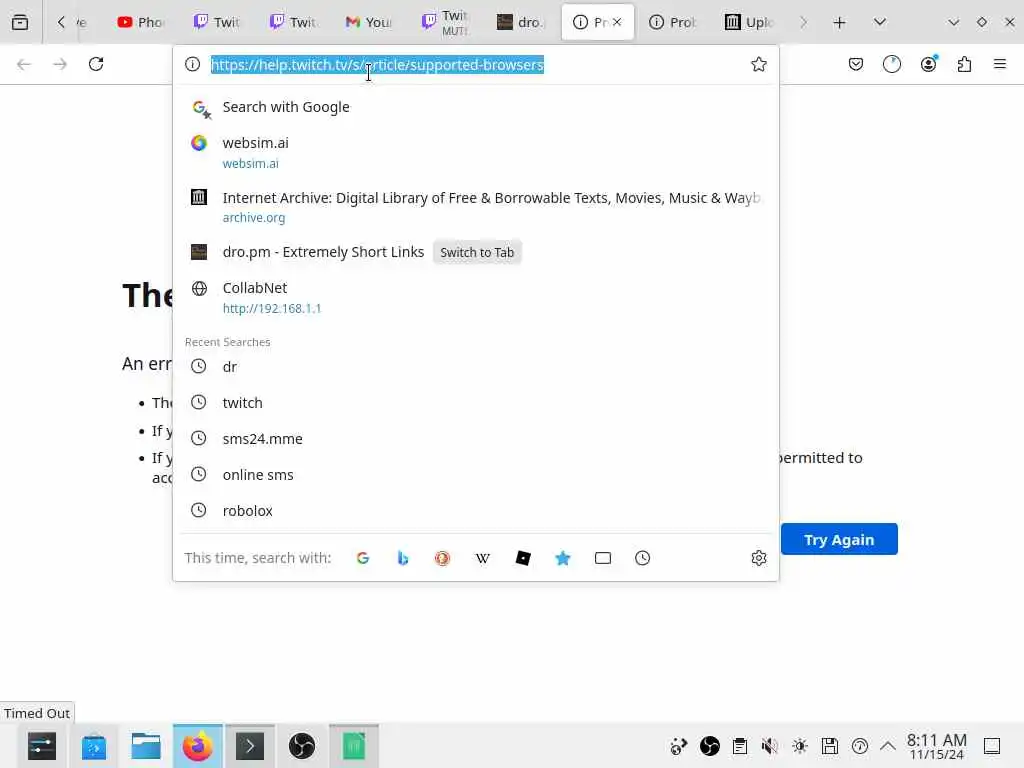The height and width of the screenshot is (768, 1024).
Task: Switch to the dro.pm tab
Action: [520, 22]
